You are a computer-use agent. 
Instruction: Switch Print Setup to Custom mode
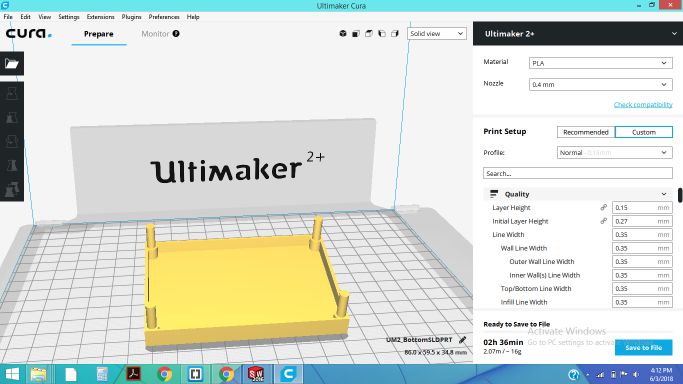[643, 132]
